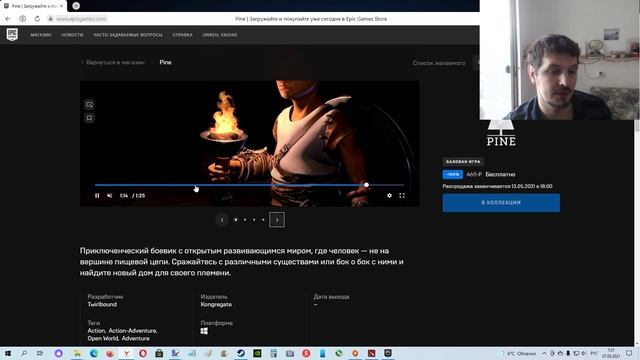
Task: Open File Explorer from the taskbar
Action: [77, 353]
